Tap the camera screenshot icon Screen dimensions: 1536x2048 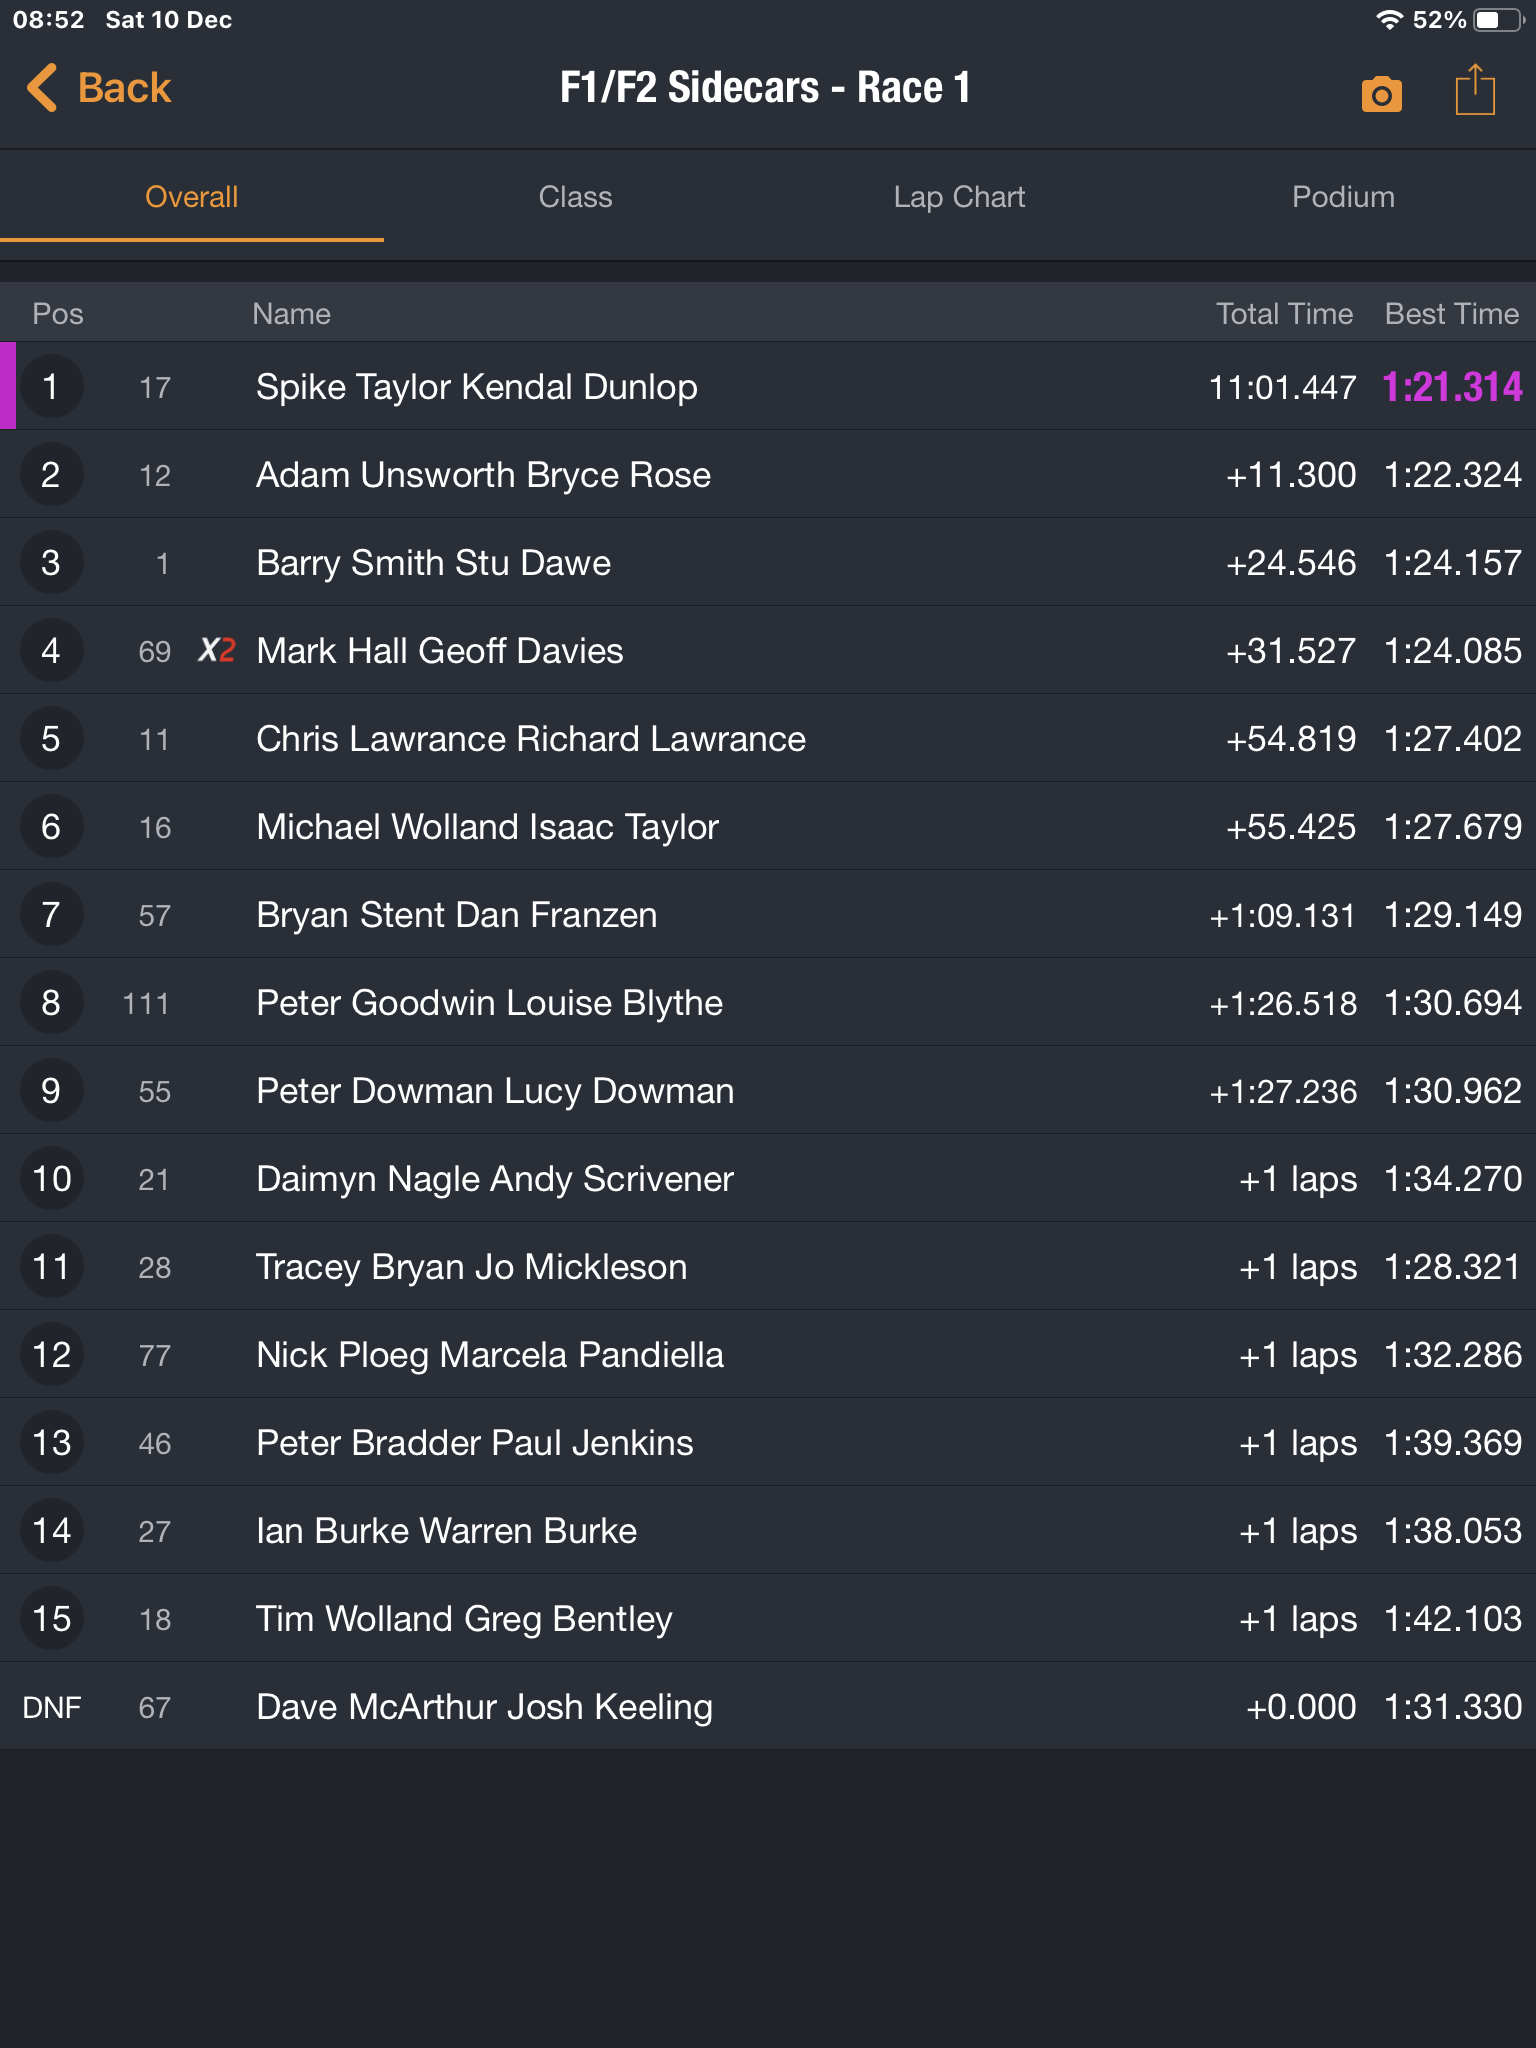click(1381, 94)
